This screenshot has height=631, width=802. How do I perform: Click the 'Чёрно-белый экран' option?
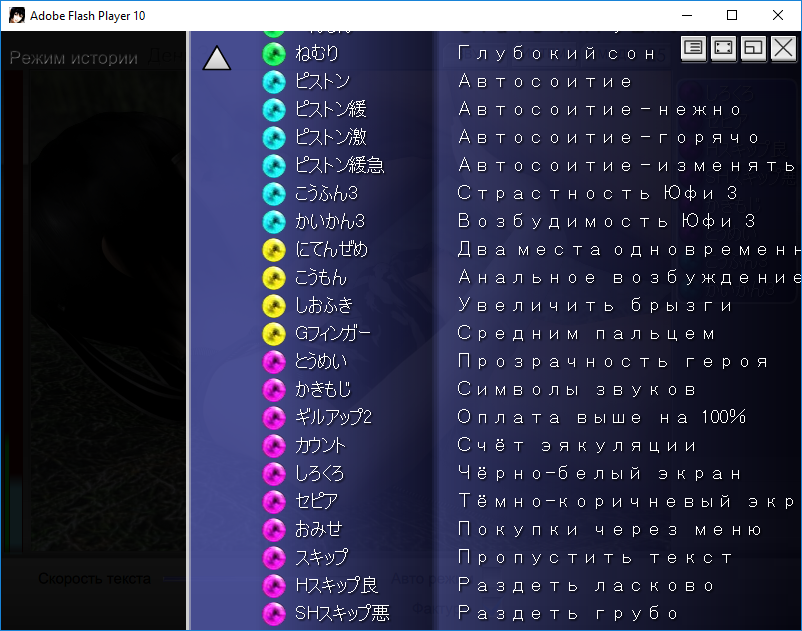pyautogui.click(x=600, y=473)
